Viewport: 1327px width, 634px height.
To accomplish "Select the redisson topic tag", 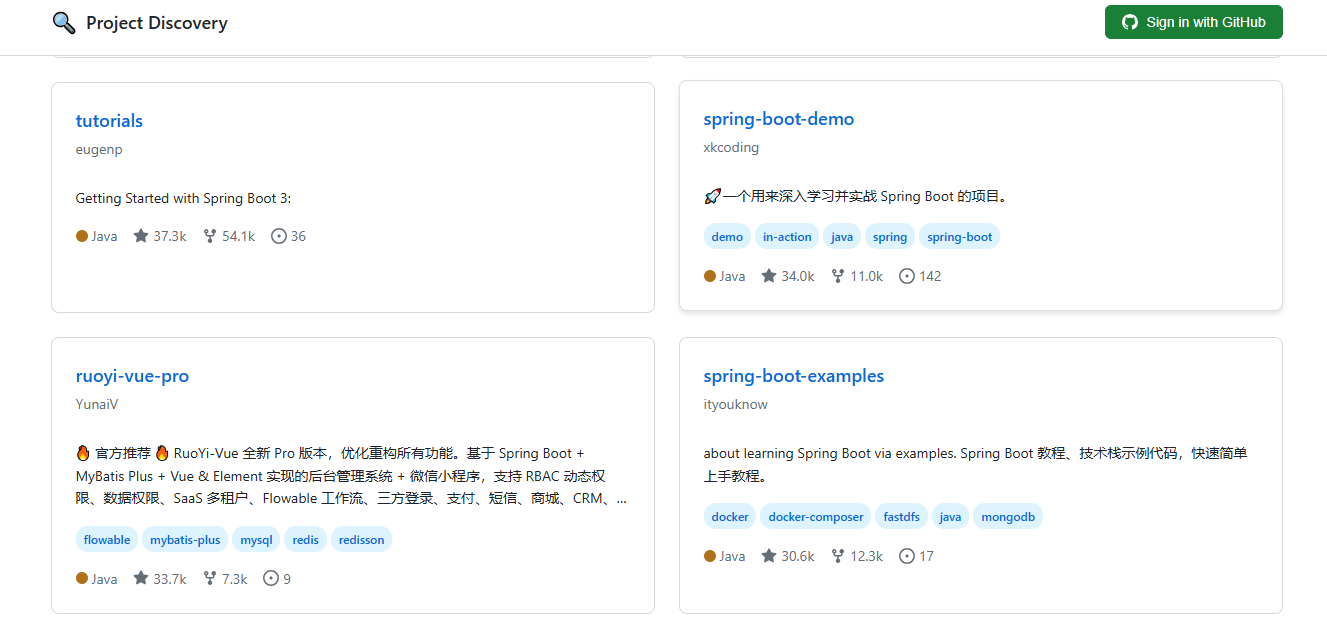I will pyautogui.click(x=361, y=540).
